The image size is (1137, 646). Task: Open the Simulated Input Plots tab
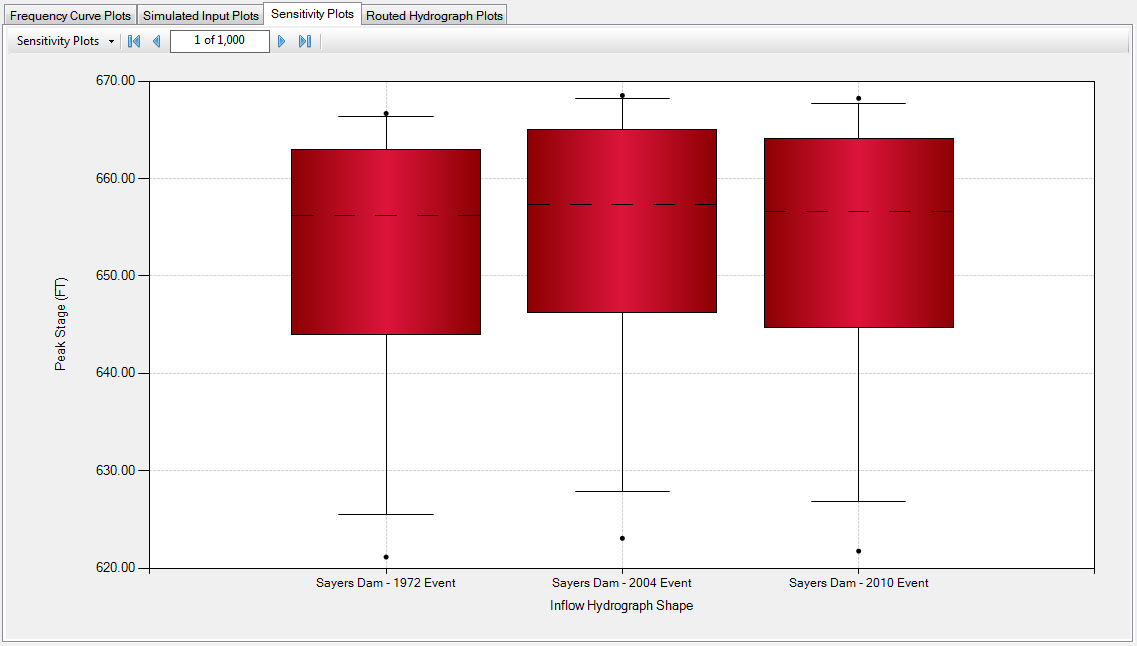[x=200, y=16]
